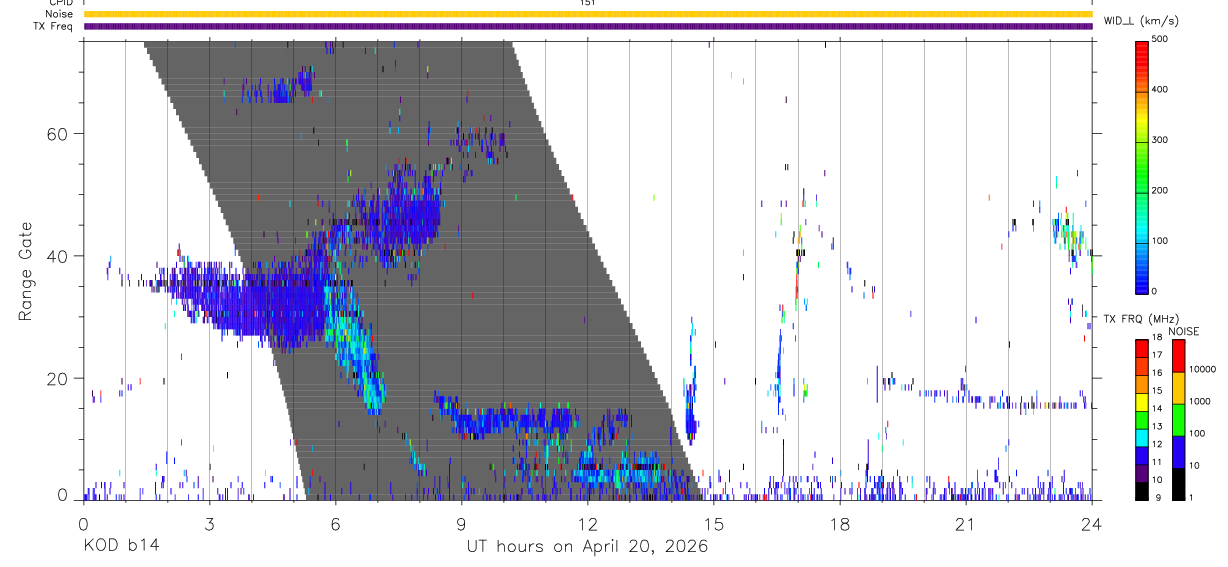
Task: Click 'UT hours on April 20, 2026' axis title
Action: click(587, 546)
